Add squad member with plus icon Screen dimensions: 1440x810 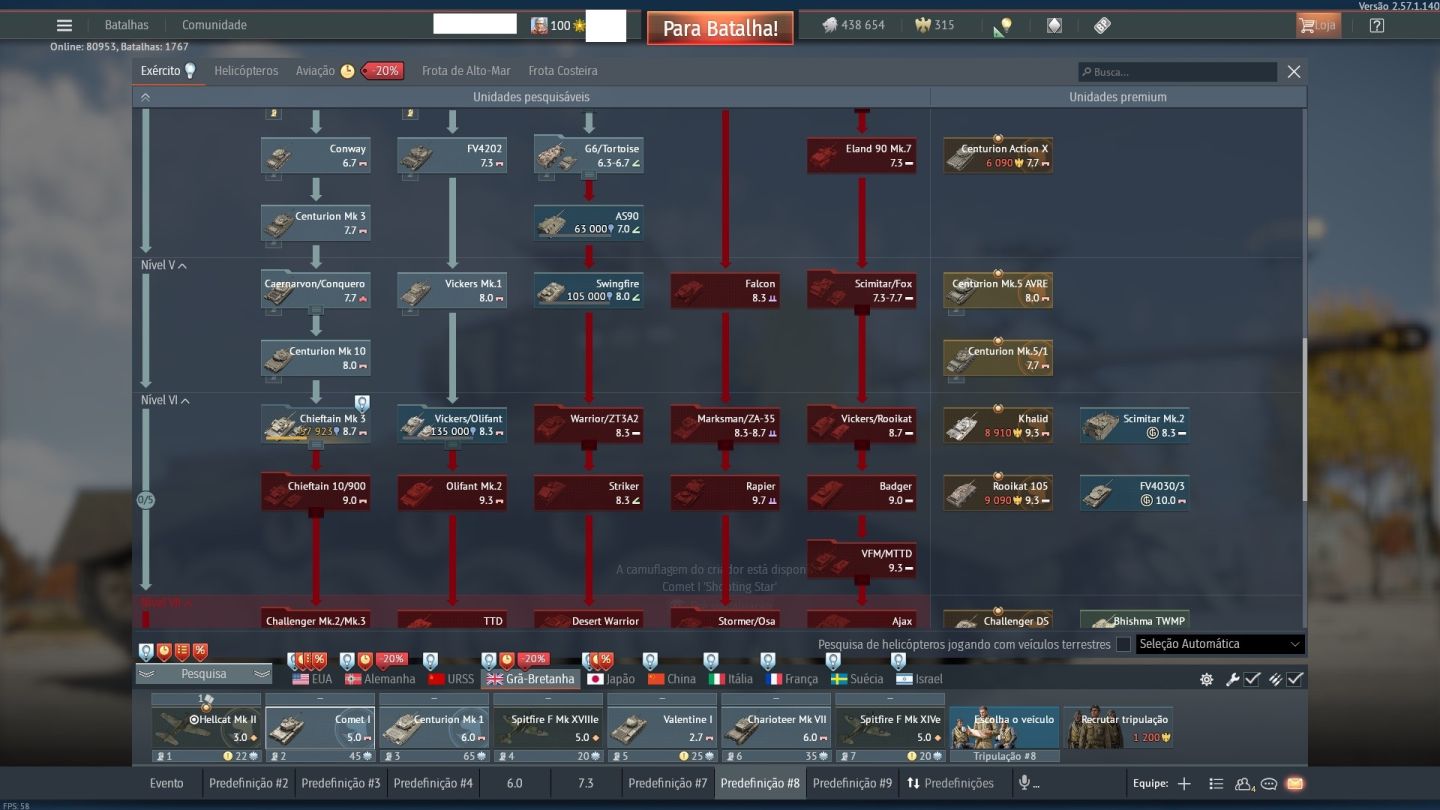tap(1184, 783)
